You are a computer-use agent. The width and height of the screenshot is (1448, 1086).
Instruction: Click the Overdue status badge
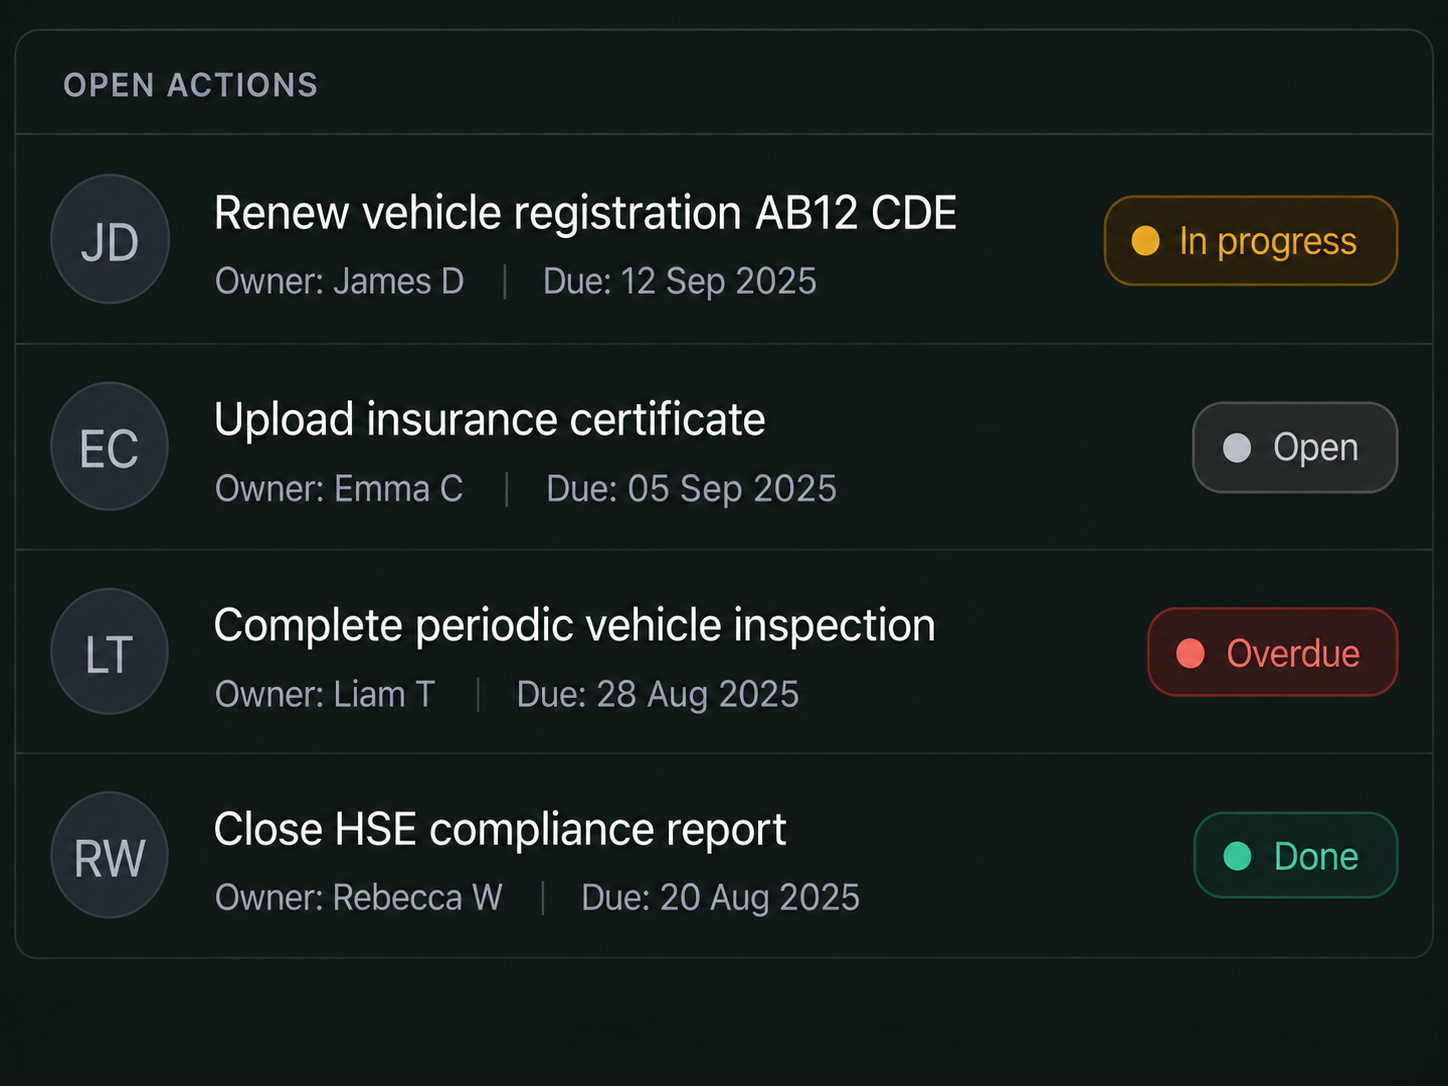pos(1272,652)
